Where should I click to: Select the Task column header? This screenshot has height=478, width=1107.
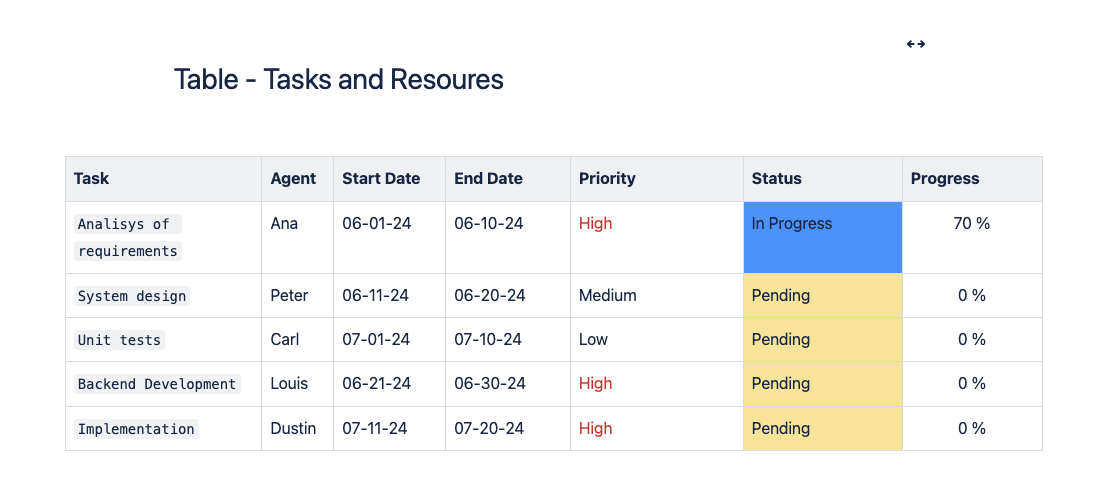coord(92,179)
